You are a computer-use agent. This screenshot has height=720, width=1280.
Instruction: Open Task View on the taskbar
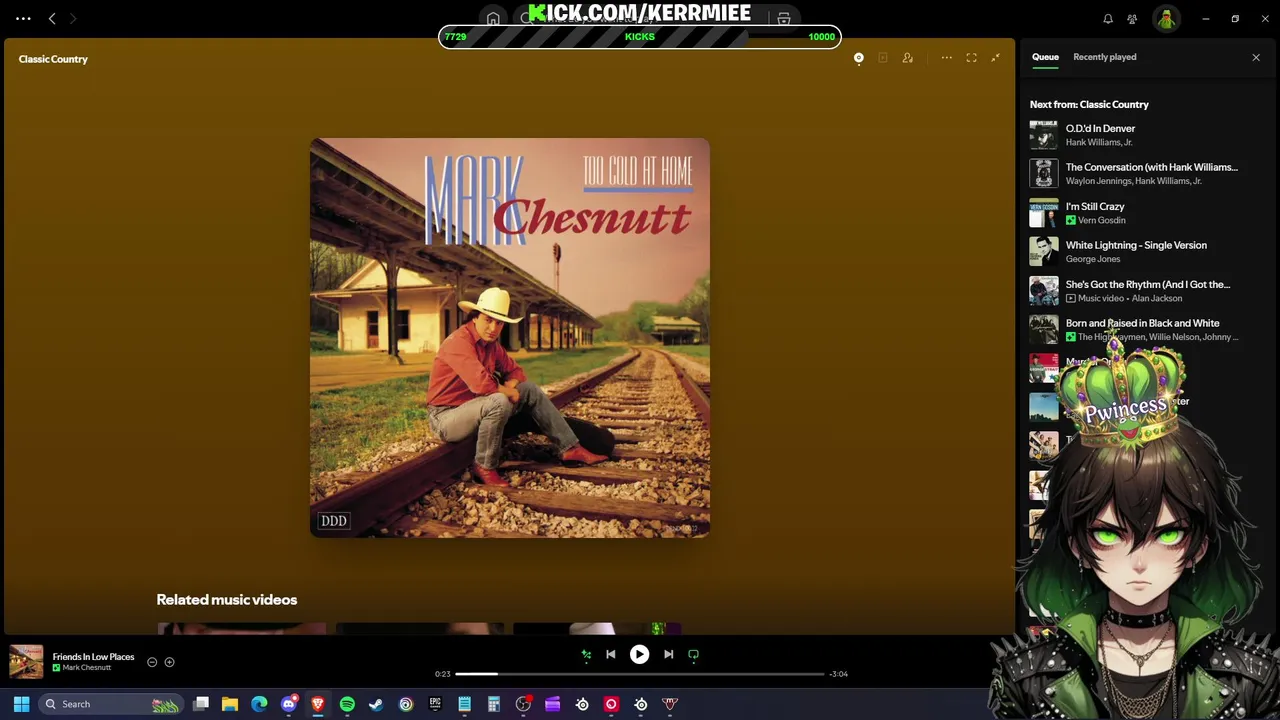click(201, 704)
